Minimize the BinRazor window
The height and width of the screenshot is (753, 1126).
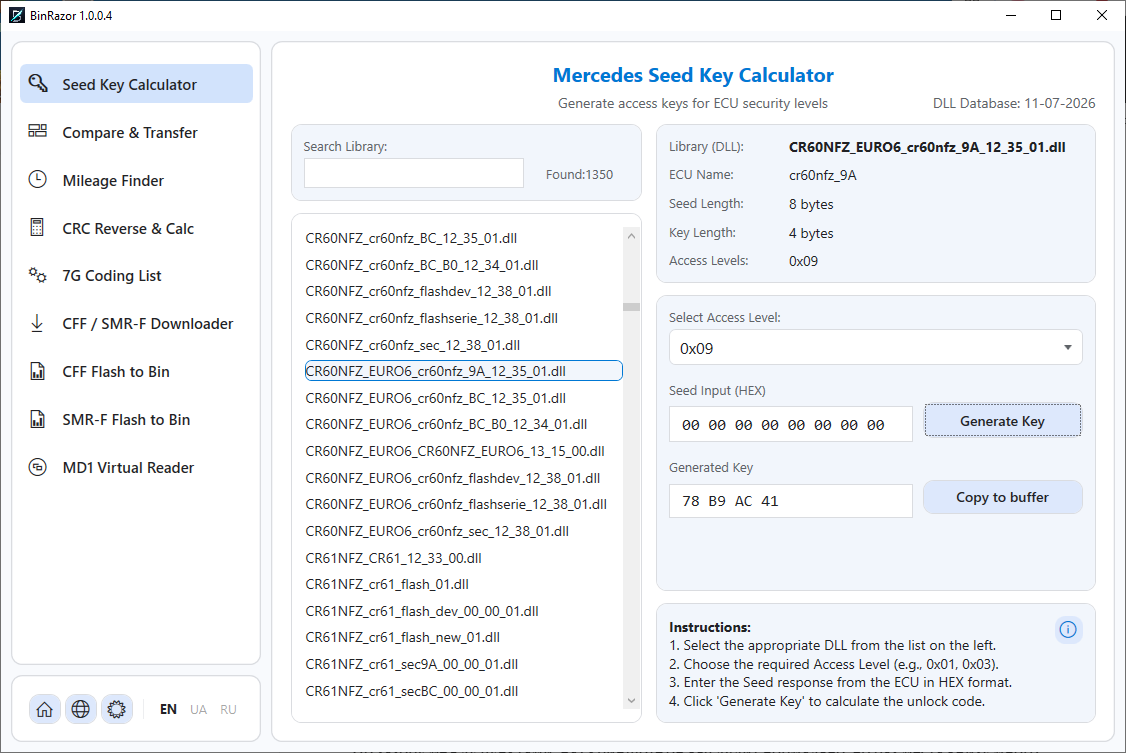pos(1011,15)
